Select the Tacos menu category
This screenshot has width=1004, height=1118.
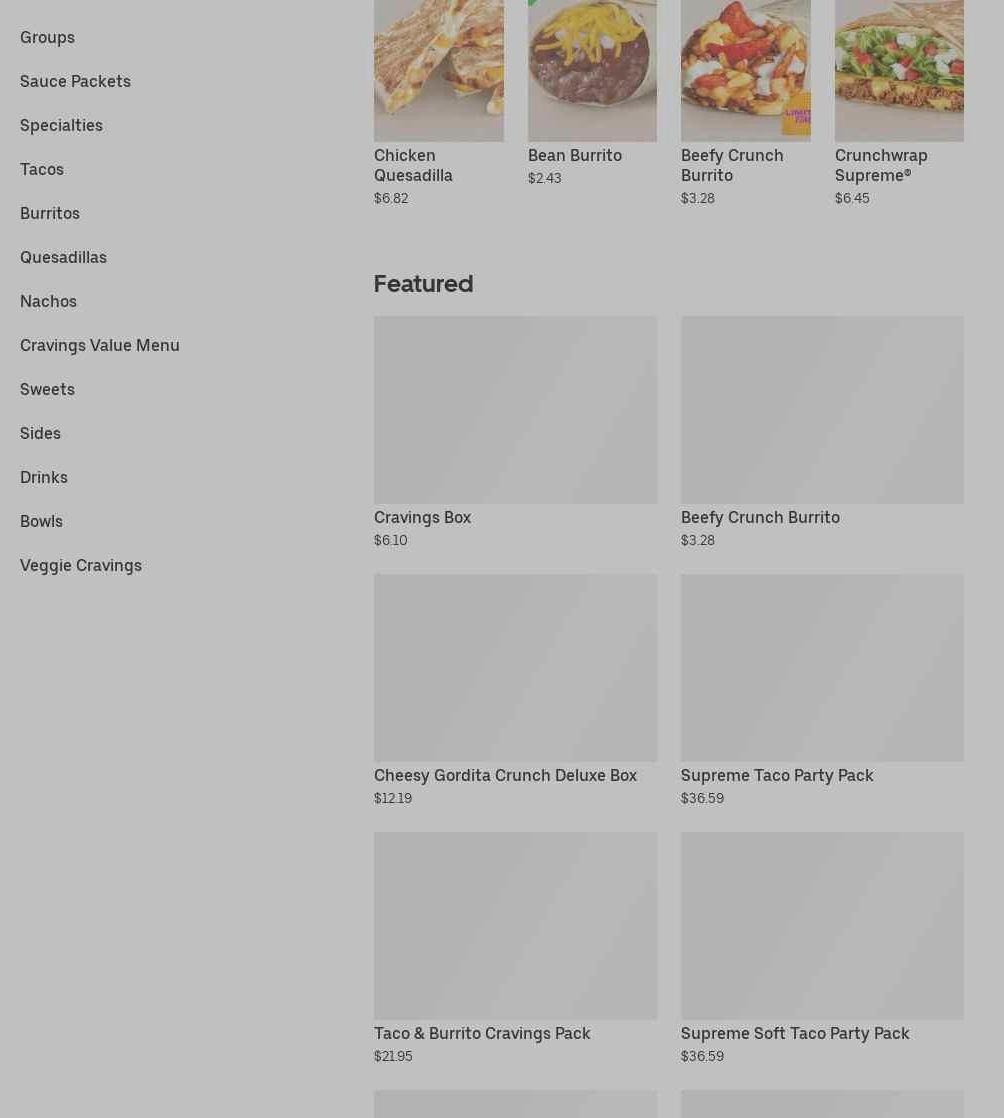pos(41,170)
